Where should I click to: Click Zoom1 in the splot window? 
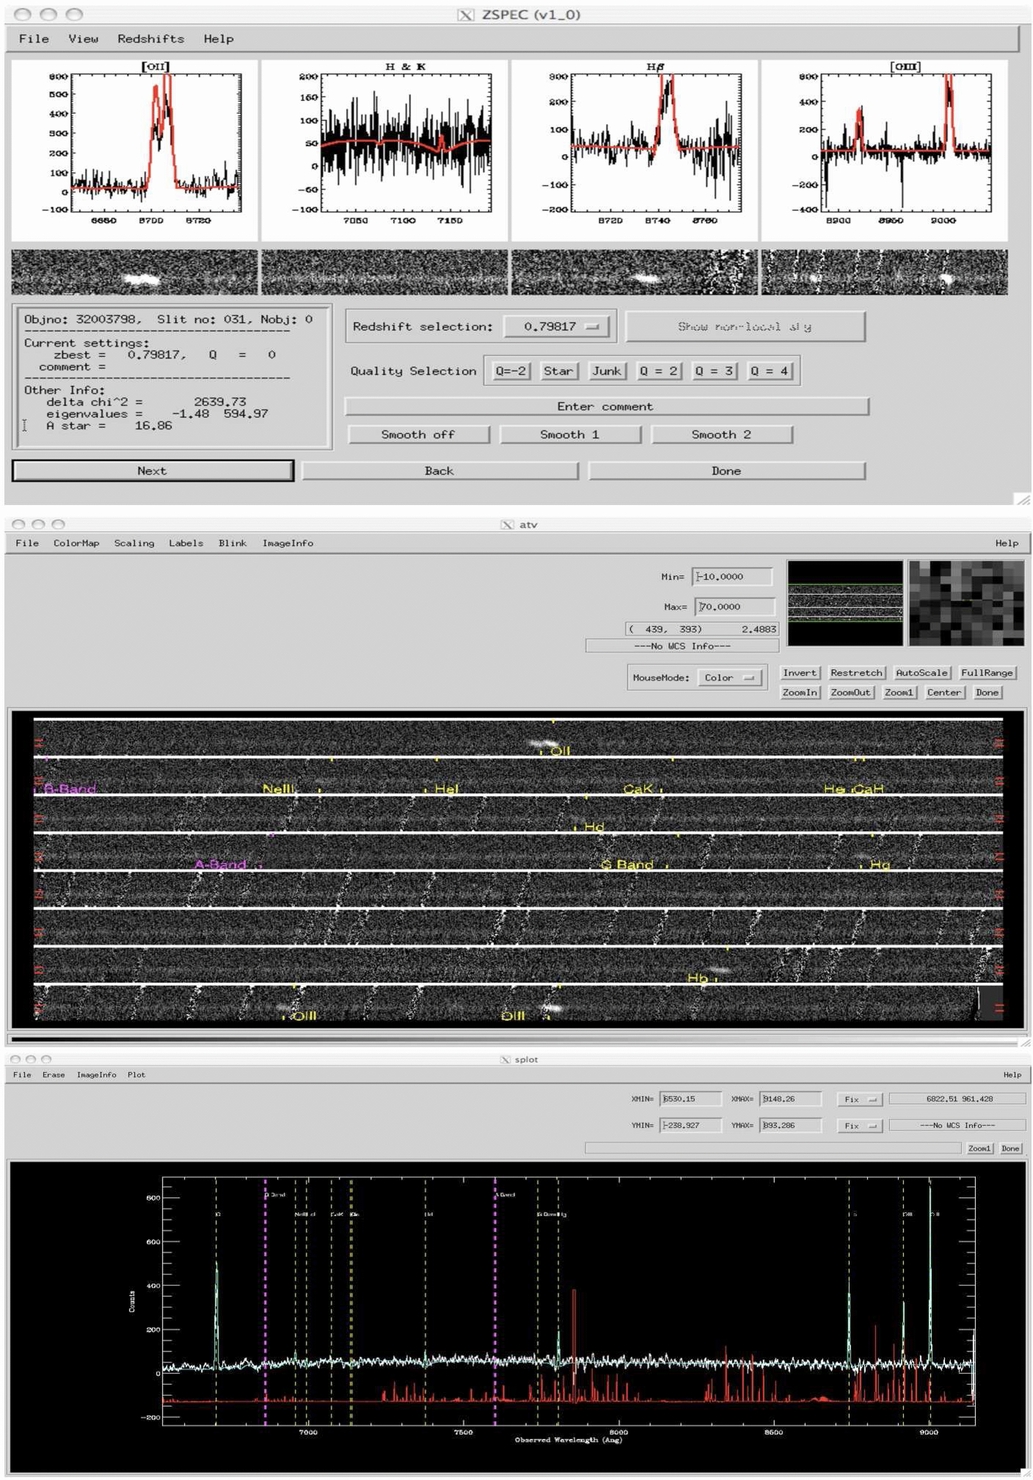(x=981, y=1148)
